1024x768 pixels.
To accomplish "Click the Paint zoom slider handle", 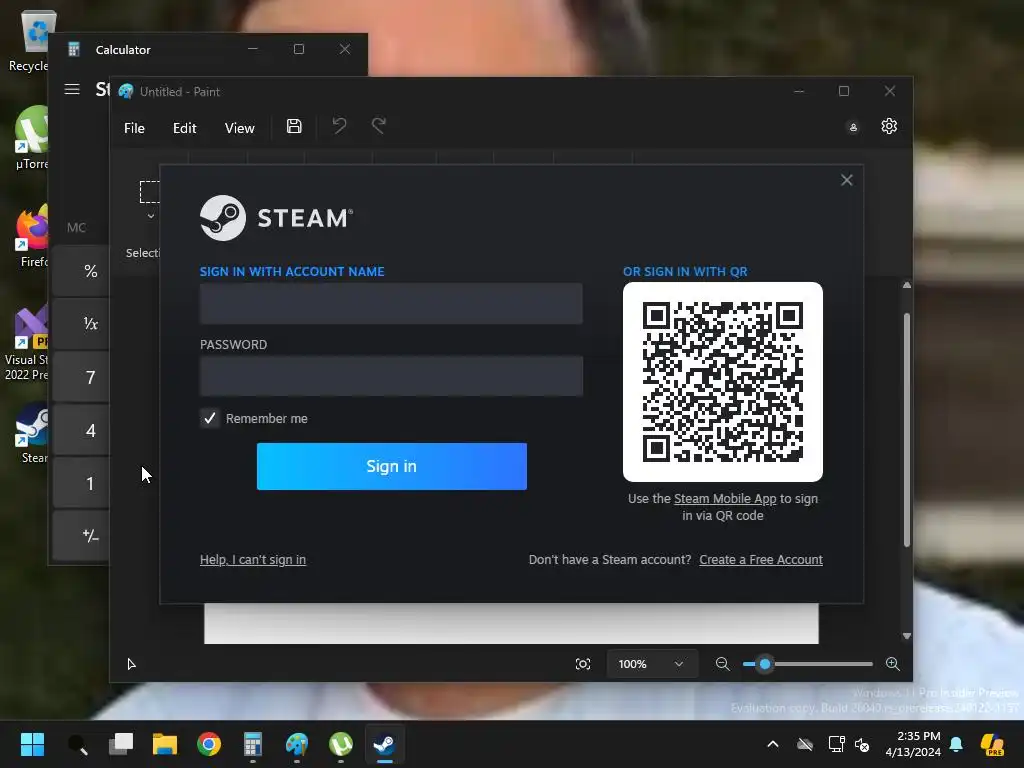I will [x=765, y=664].
